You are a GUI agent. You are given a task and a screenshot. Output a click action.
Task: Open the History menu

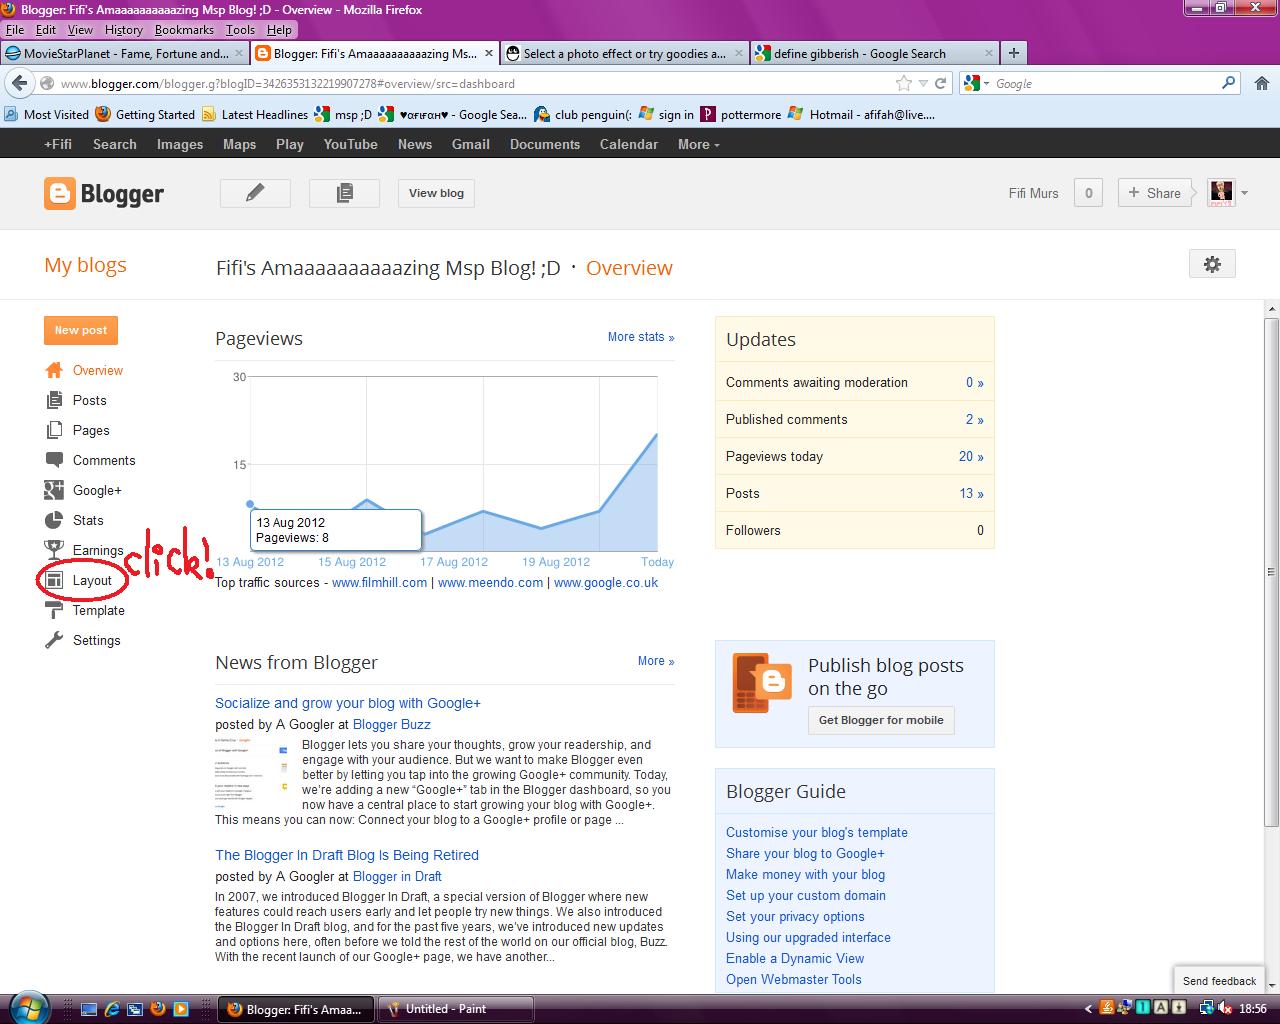tap(124, 30)
